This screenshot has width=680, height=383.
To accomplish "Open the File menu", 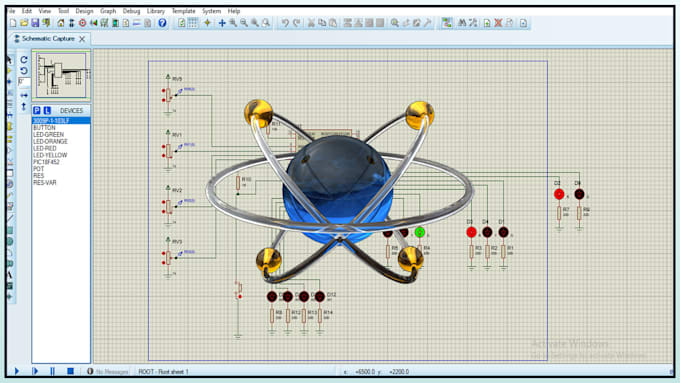I will [x=11, y=11].
